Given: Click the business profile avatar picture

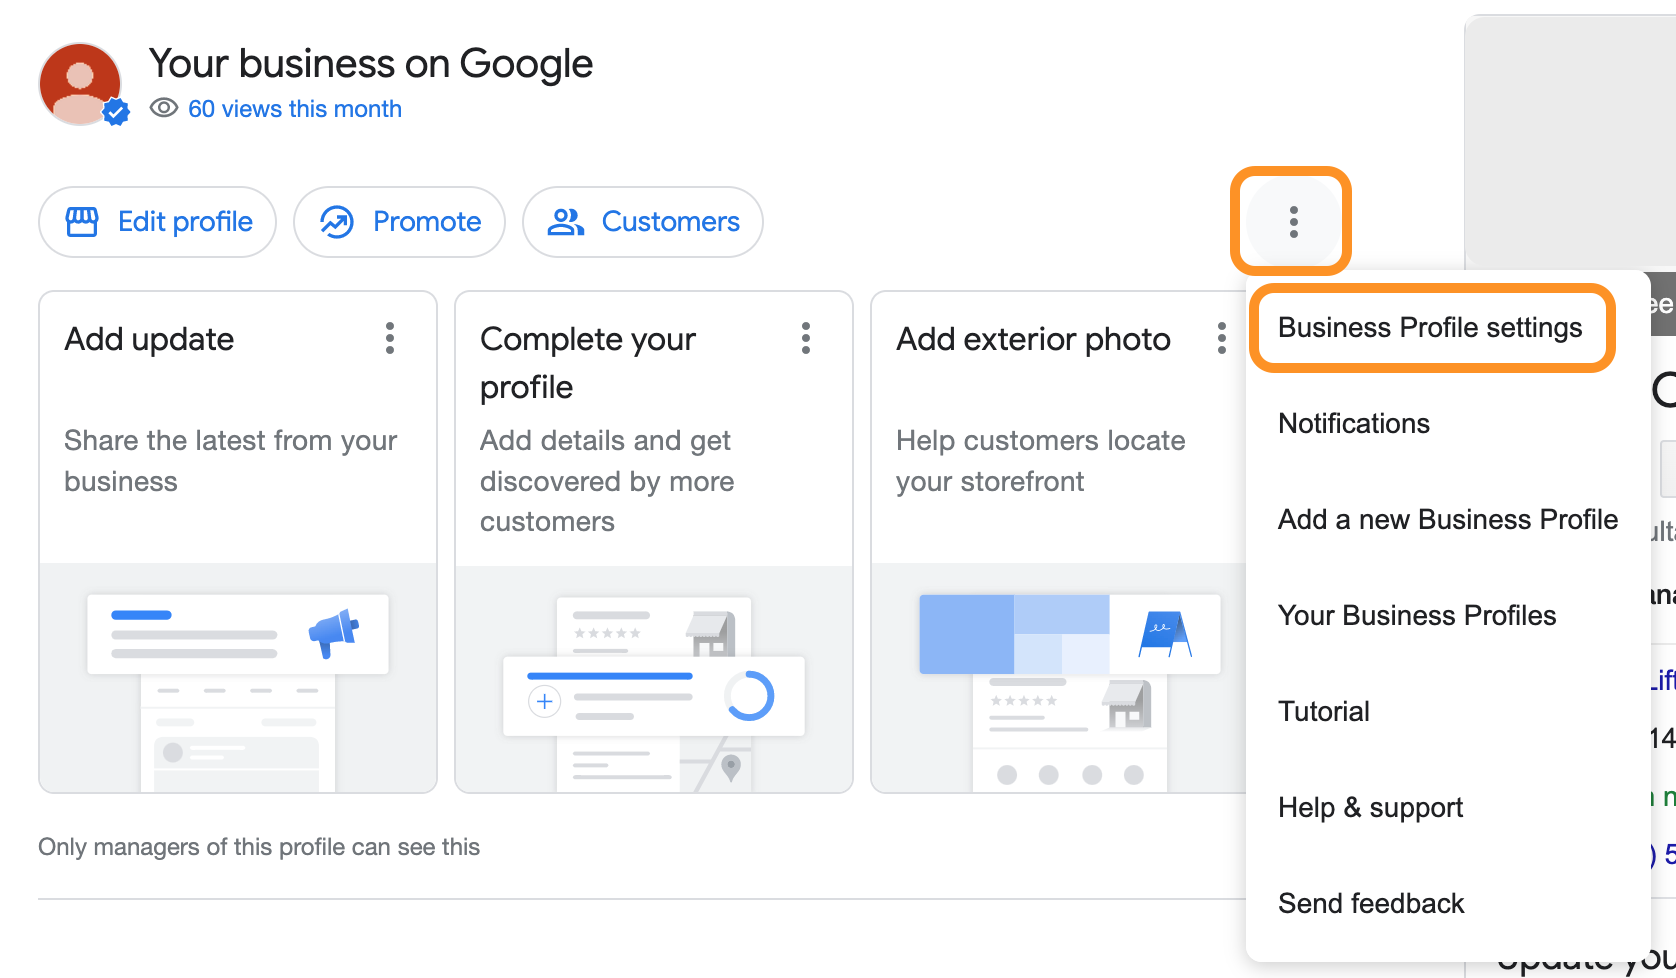Looking at the screenshot, I should (x=81, y=84).
